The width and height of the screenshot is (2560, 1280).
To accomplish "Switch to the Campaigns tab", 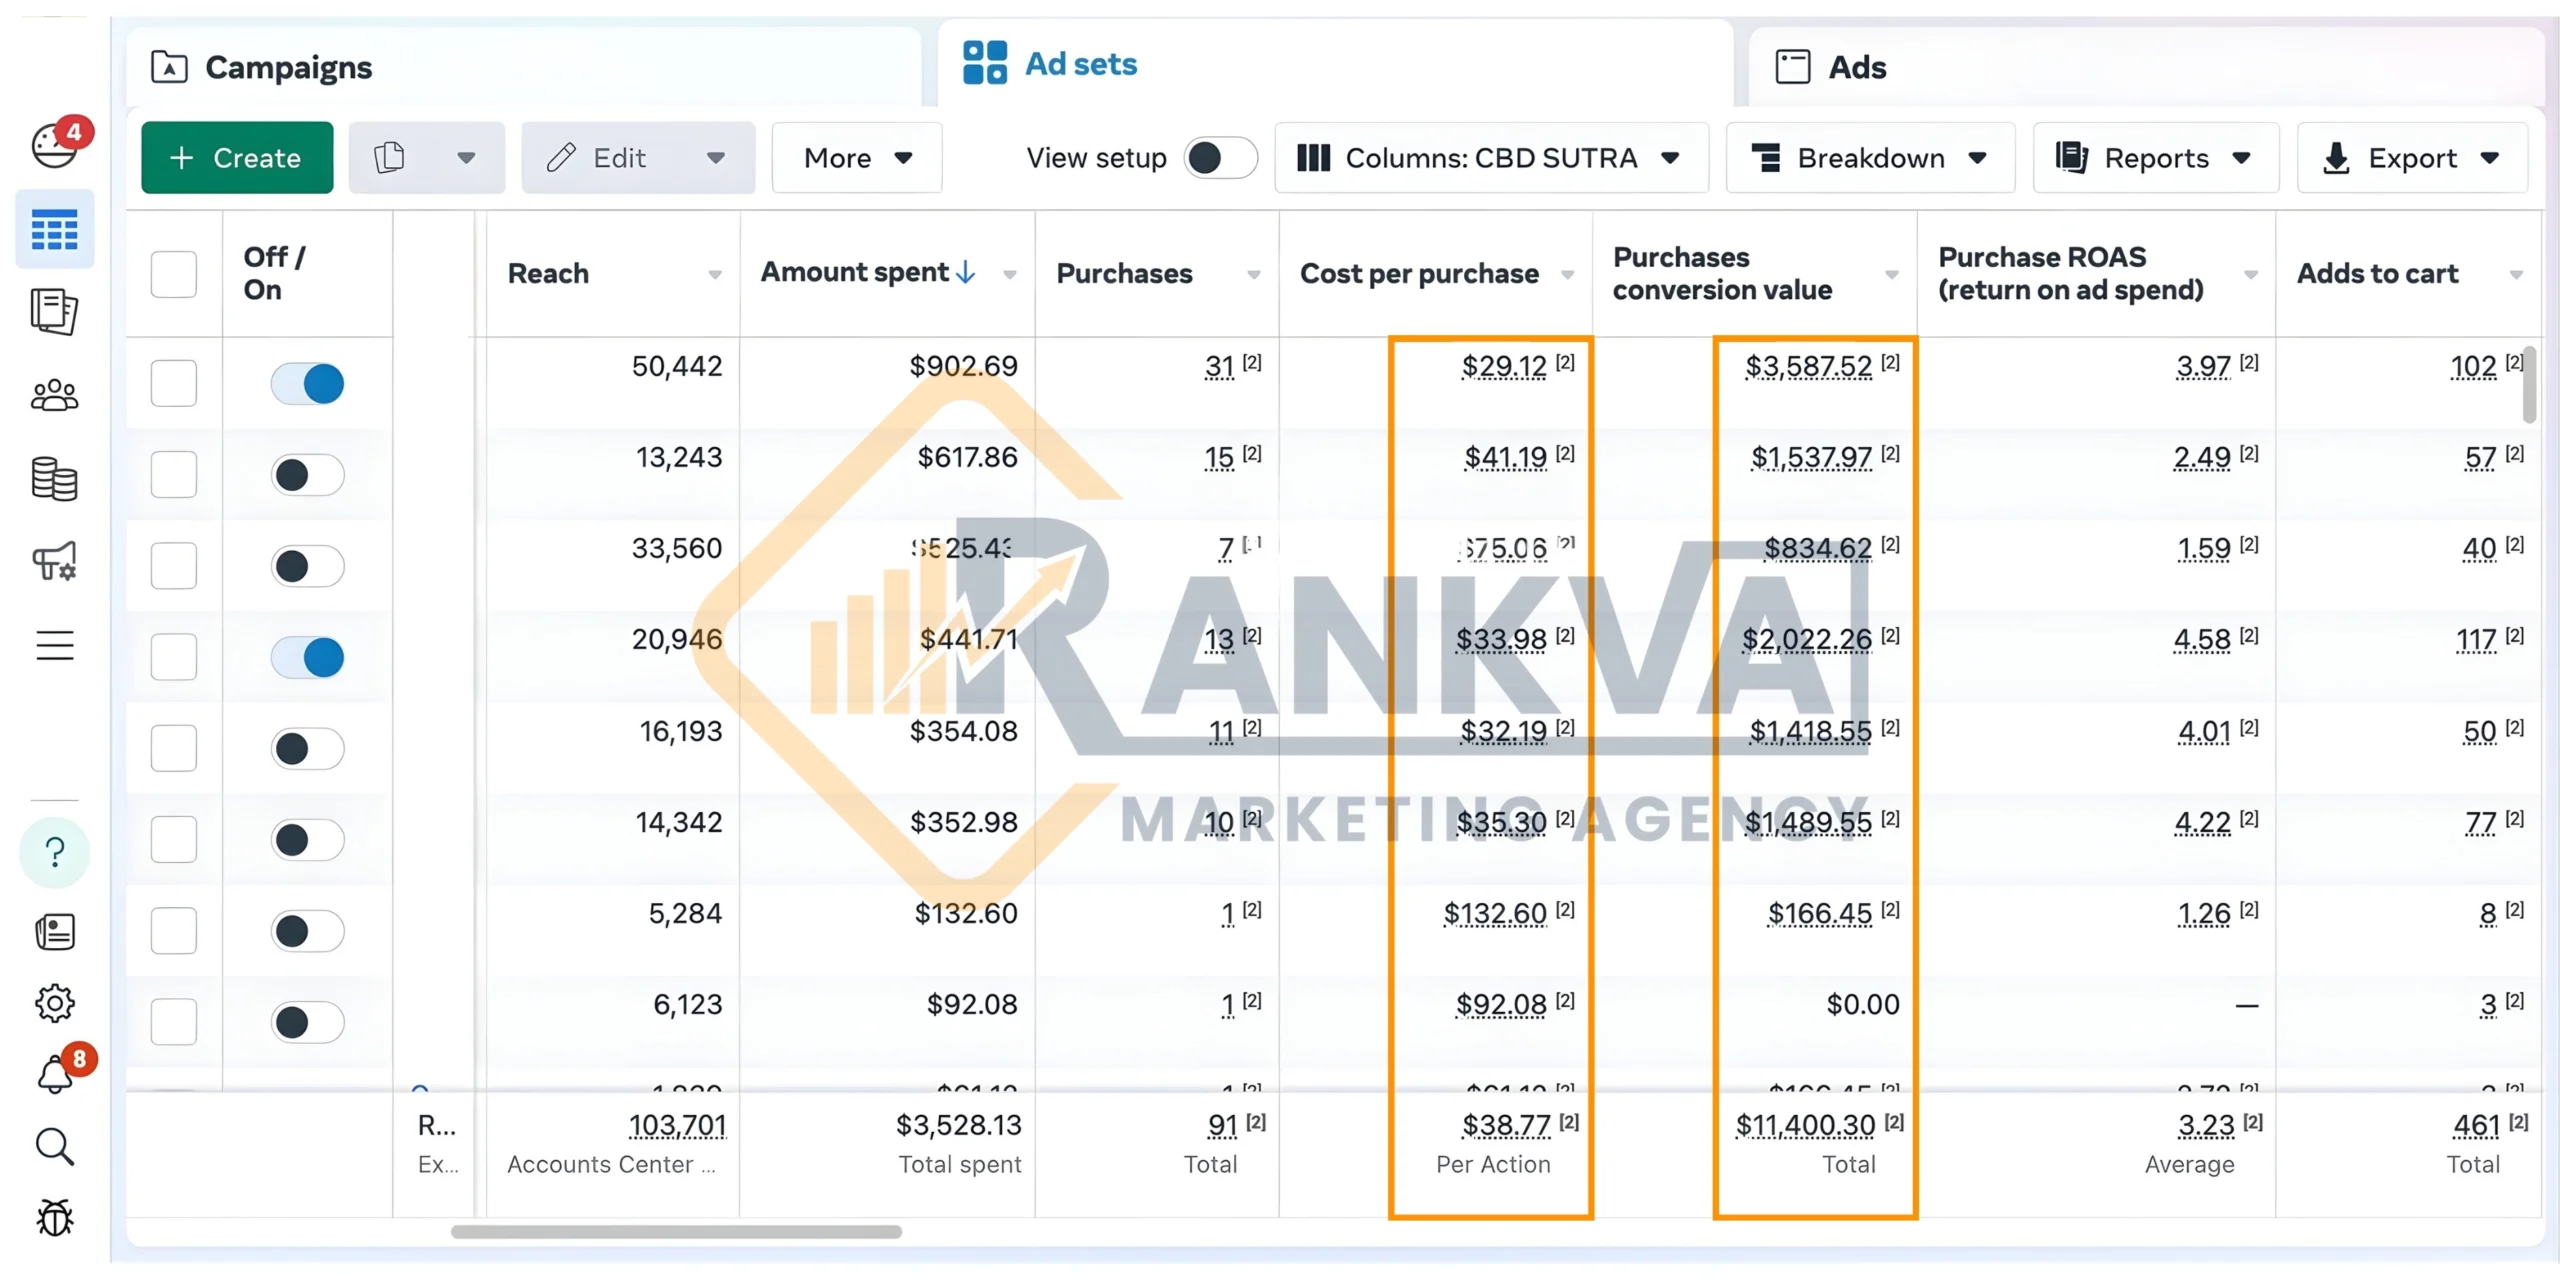I will (288, 67).
